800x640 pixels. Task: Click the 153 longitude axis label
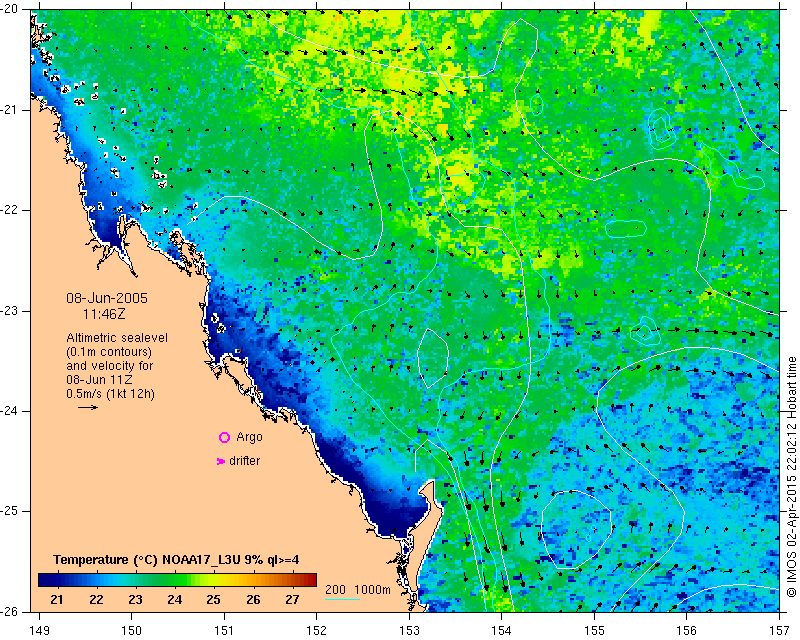409,631
